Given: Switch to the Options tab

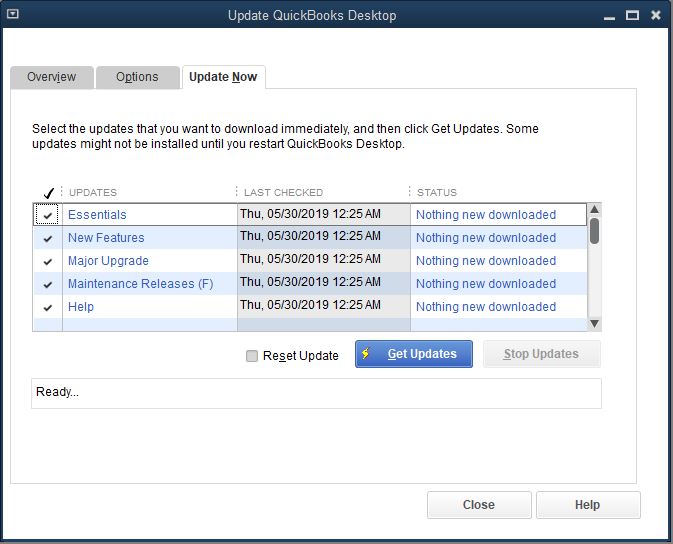Looking at the screenshot, I should pos(137,77).
